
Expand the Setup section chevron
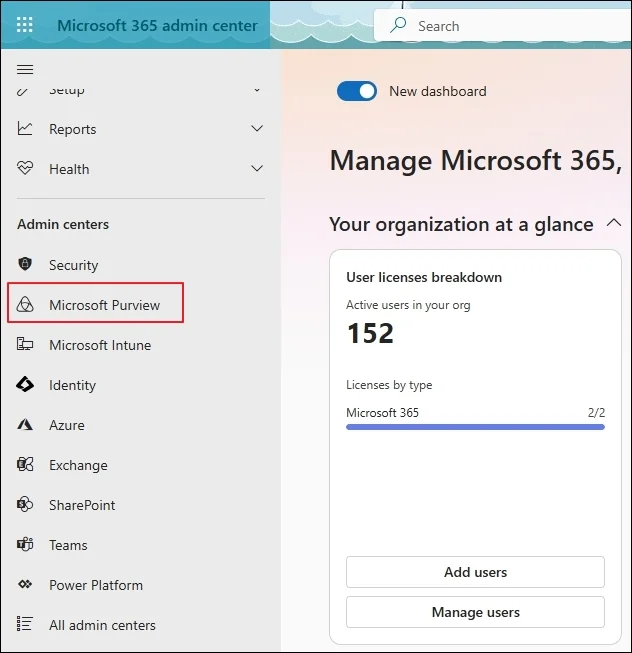tap(257, 90)
